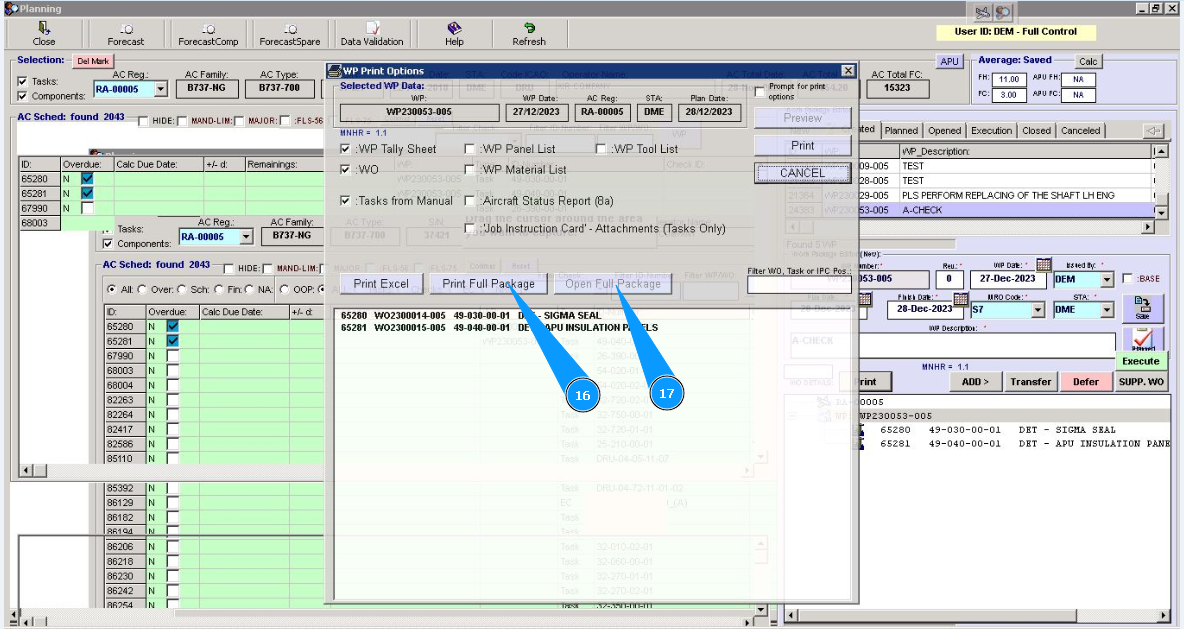Screen dimensions: 1184x630
Task: Select the Sch radio filter
Action: pyautogui.click(x=181, y=289)
